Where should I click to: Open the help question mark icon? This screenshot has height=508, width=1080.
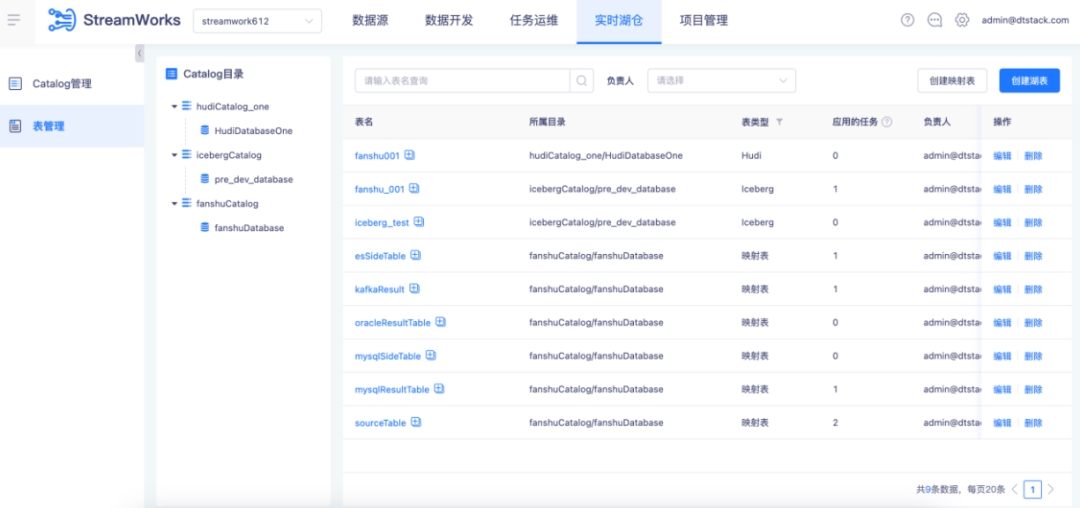908,20
